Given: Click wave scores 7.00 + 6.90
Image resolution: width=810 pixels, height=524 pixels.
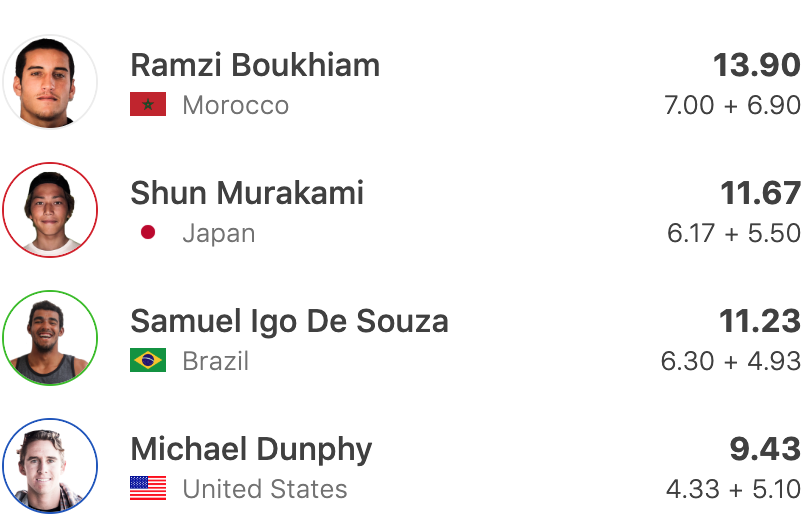Looking at the screenshot, I should [x=732, y=105].
